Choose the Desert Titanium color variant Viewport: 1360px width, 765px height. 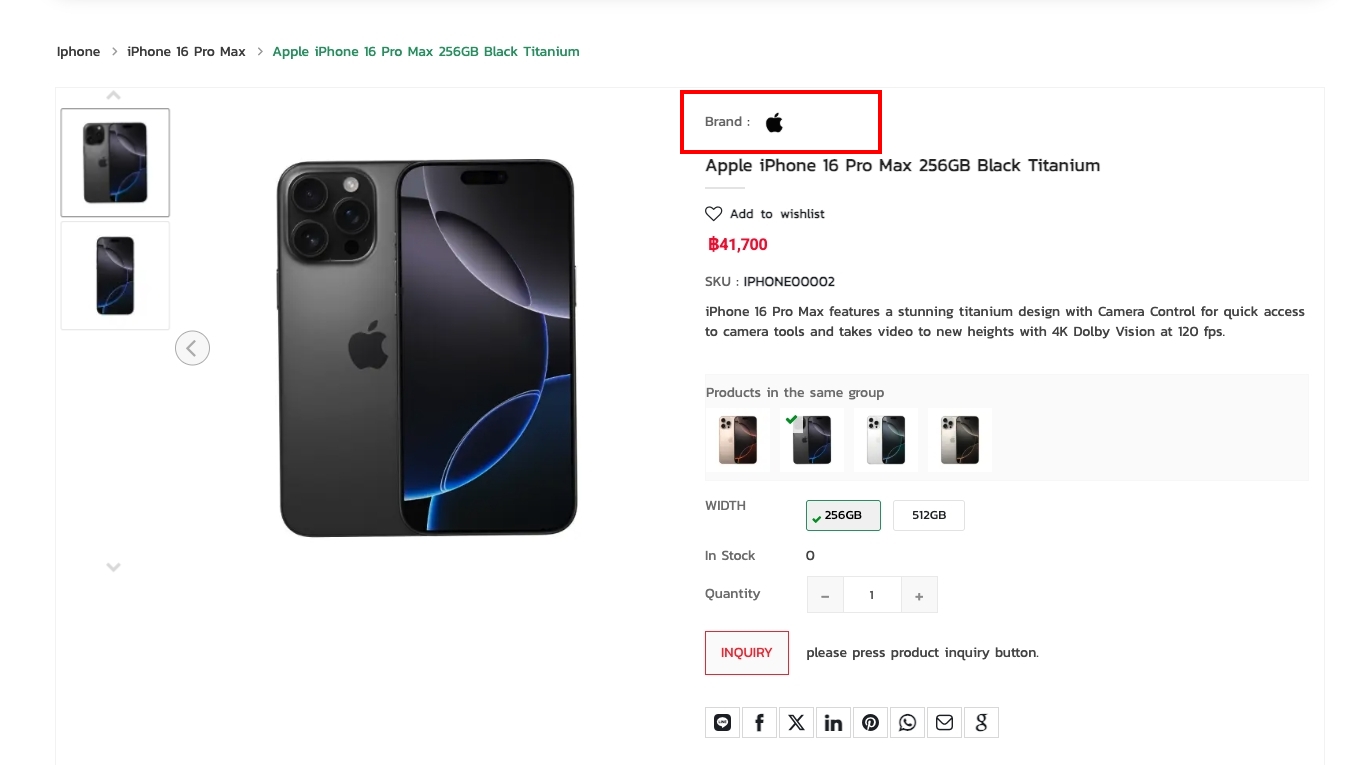click(x=738, y=440)
